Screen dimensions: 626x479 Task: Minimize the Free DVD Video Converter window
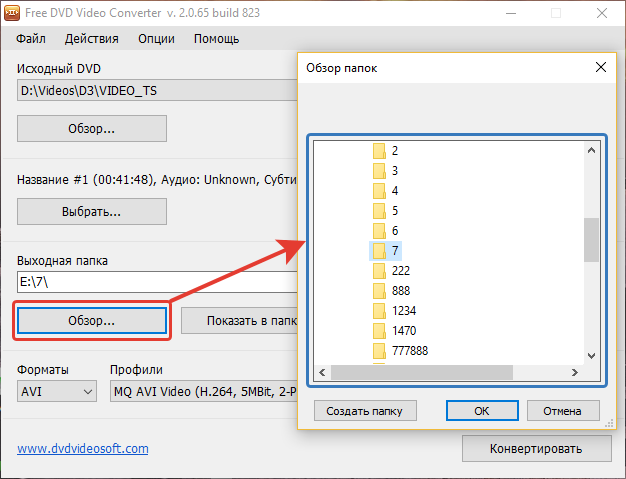coord(511,13)
